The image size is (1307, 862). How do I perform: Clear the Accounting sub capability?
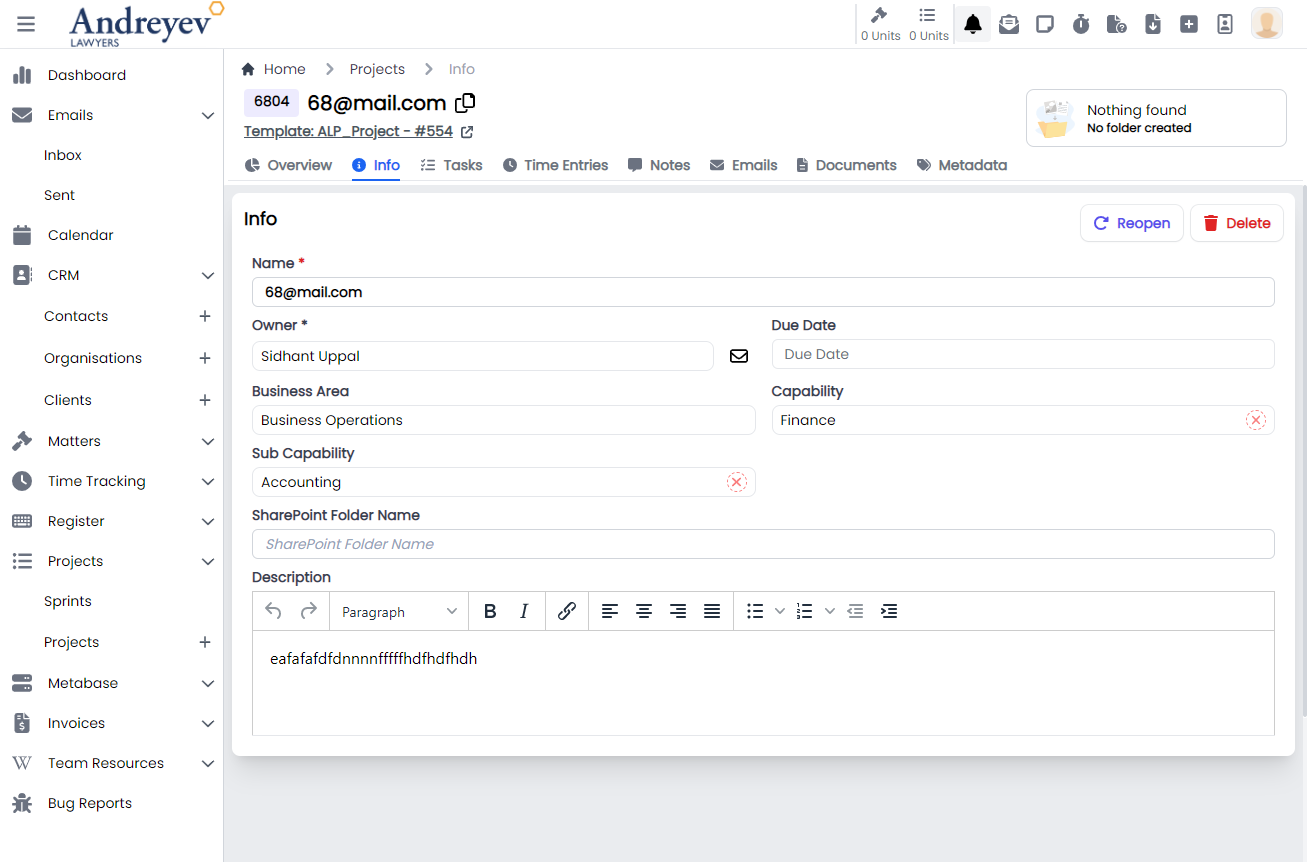pyautogui.click(x=736, y=482)
